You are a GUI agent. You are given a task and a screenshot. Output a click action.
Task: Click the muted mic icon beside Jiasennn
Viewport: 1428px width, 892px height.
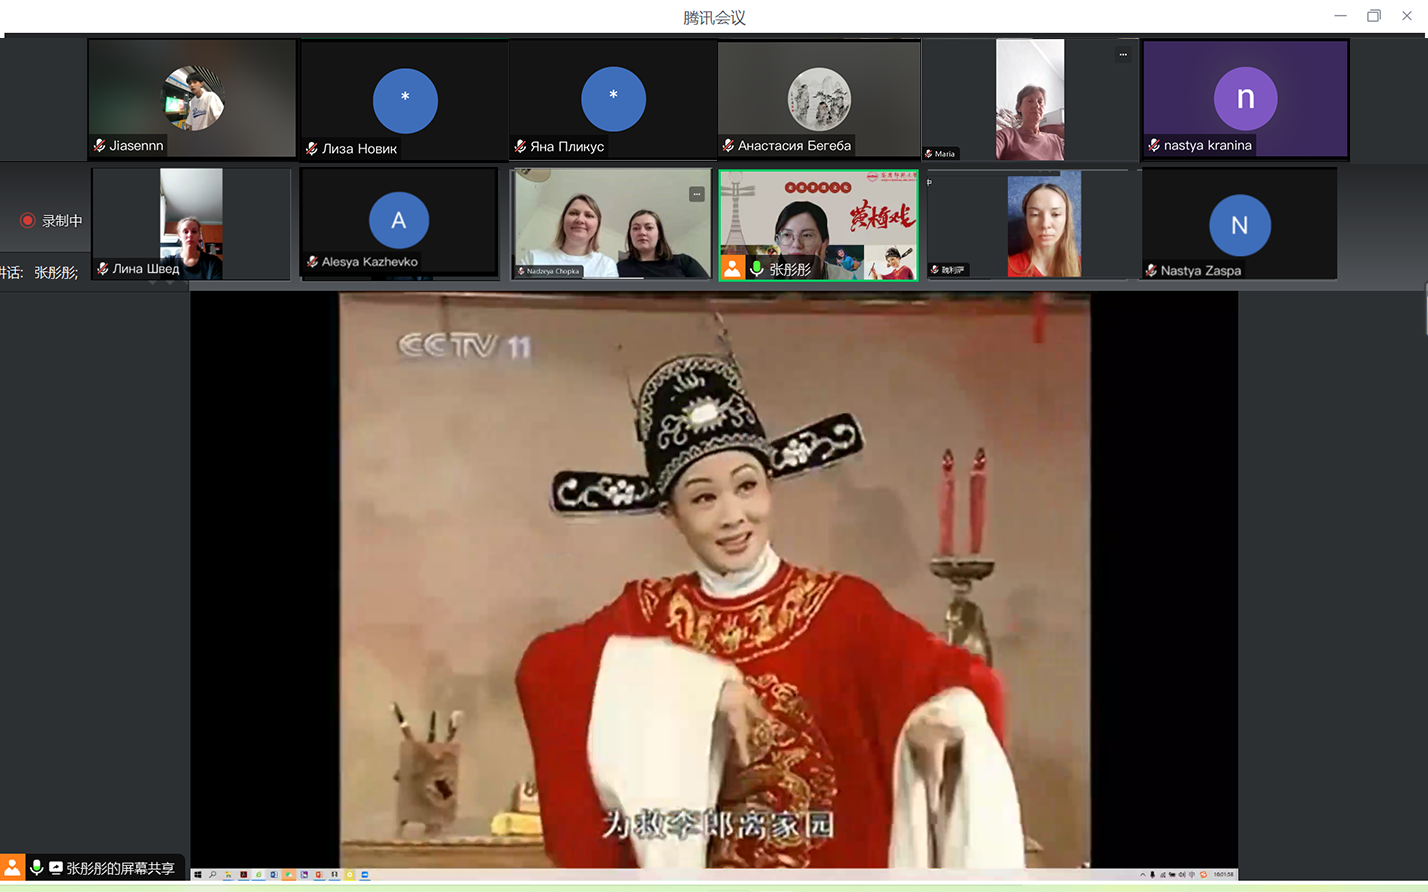point(100,146)
